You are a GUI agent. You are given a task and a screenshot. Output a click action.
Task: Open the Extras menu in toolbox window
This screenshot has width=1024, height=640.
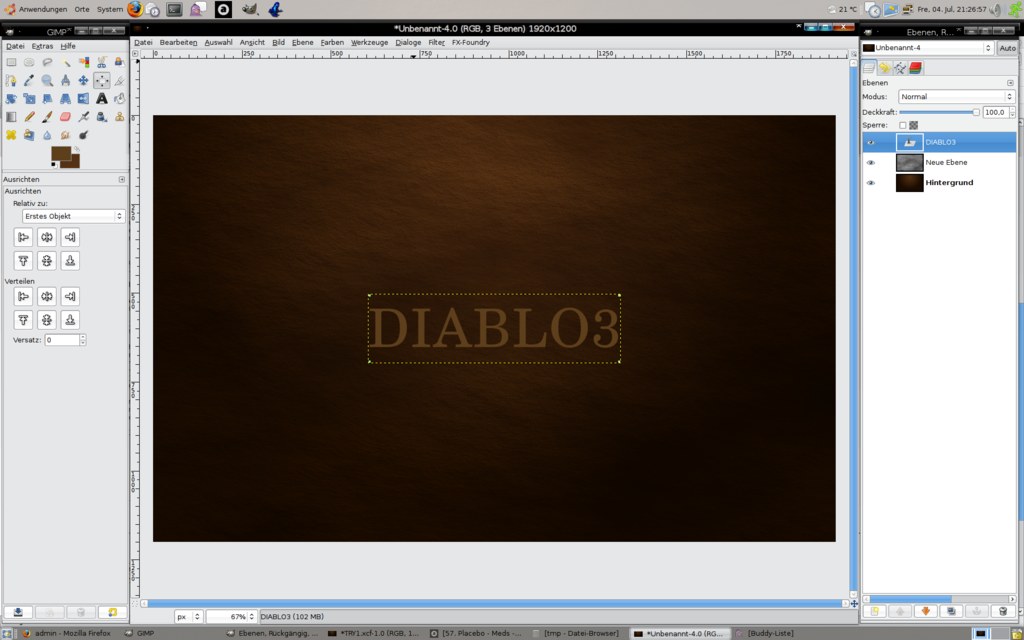[x=42, y=46]
